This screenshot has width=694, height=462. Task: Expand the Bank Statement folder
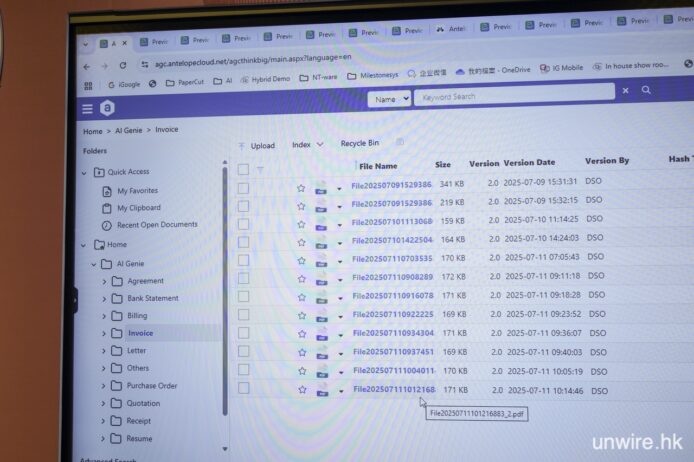(x=104, y=299)
